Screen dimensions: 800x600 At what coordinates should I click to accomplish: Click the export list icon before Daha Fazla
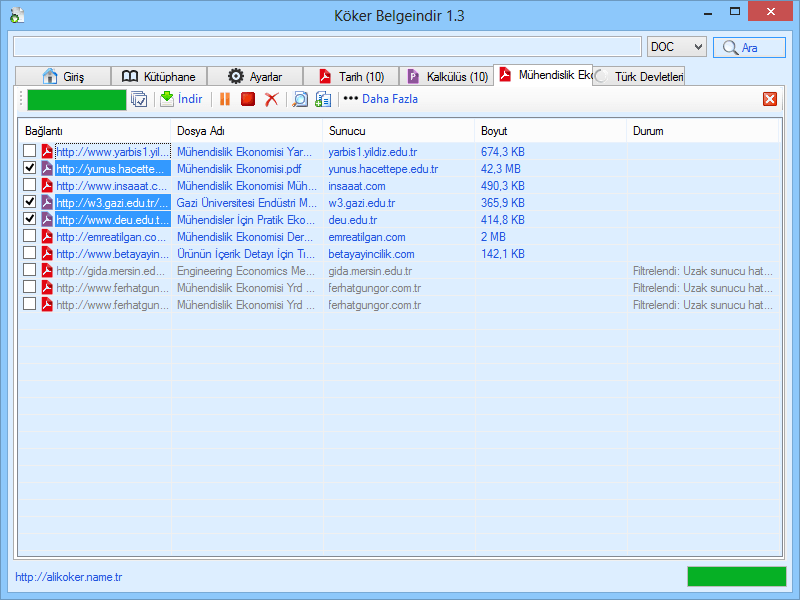pos(323,99)
